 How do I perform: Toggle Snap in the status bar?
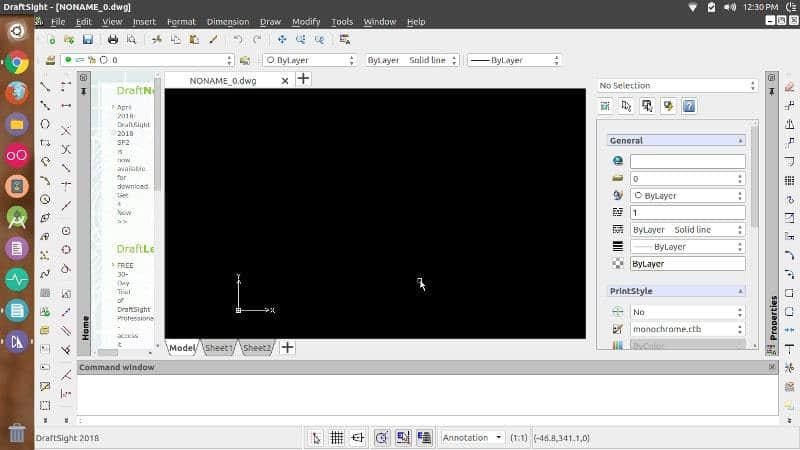pyautogui.click(x=316, y=437)
